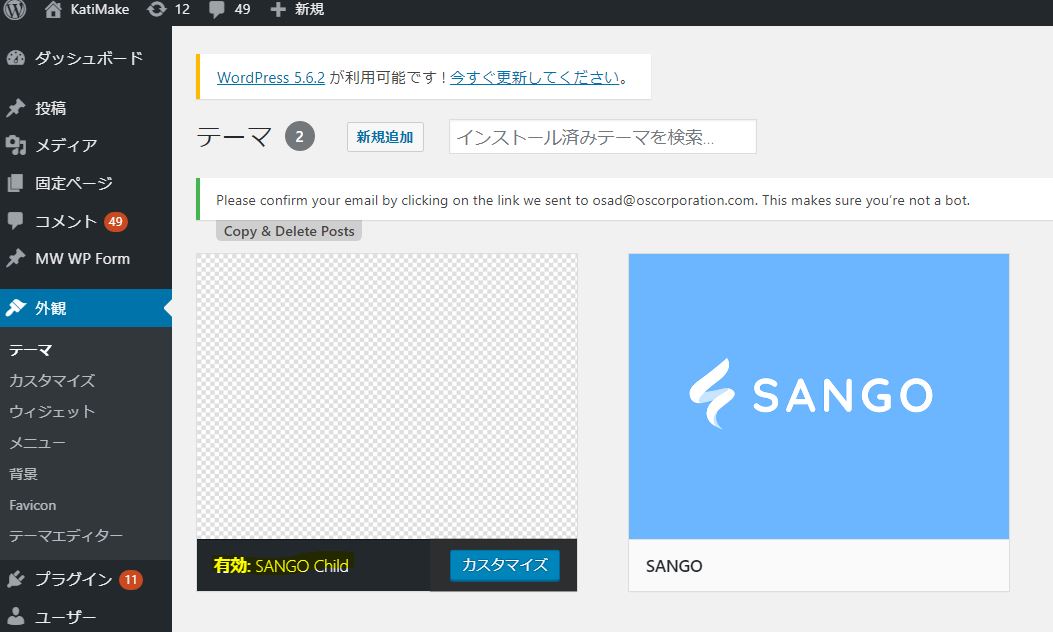Click the 投稿 pin icon
Viewport: 1053px width, 632px height.
click(15, 108)
